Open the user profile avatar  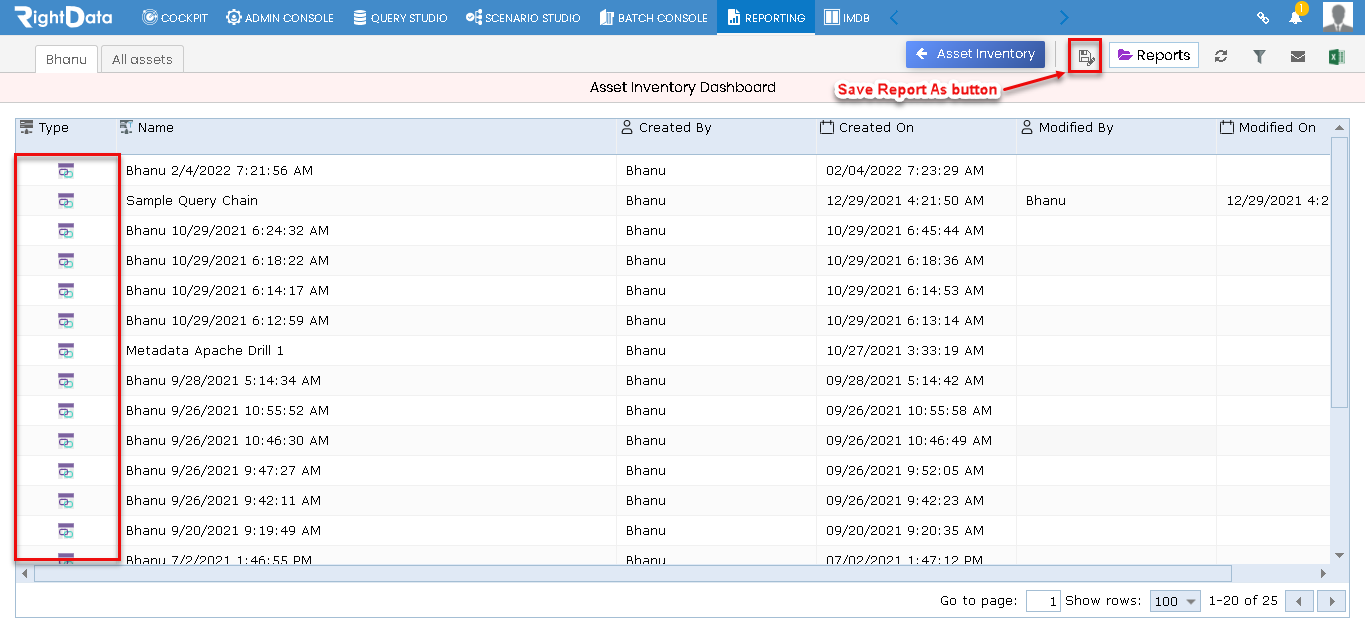point(1337,17)
